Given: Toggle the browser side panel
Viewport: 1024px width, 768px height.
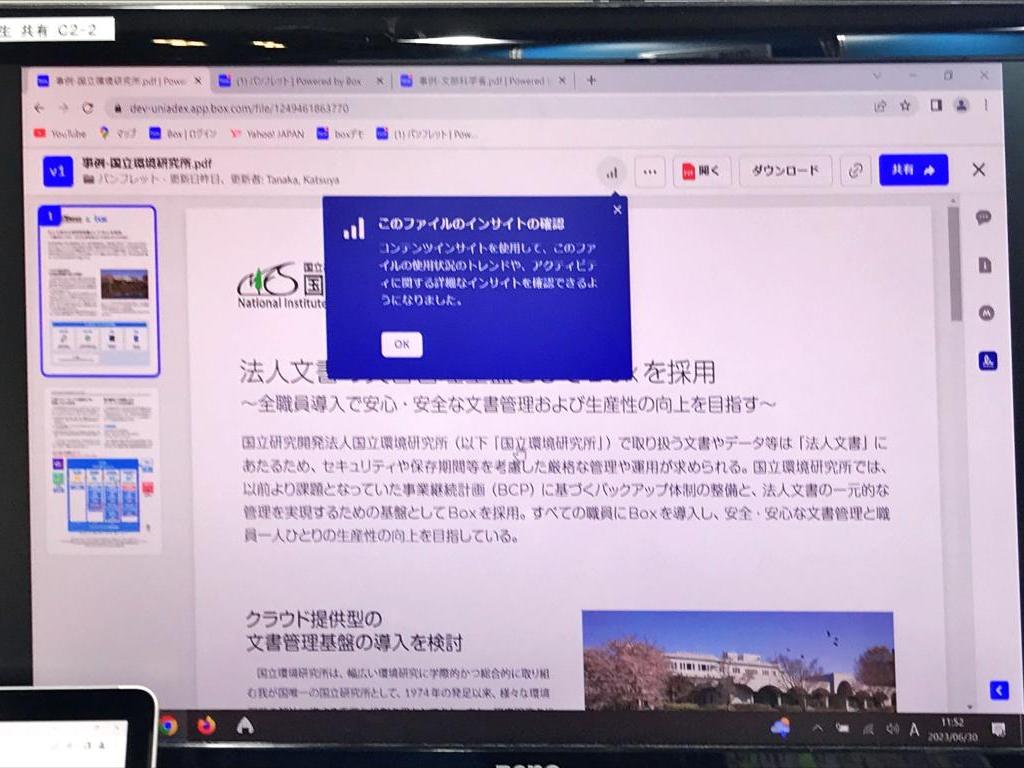Looking at the screenshot, I should (936, 105).
